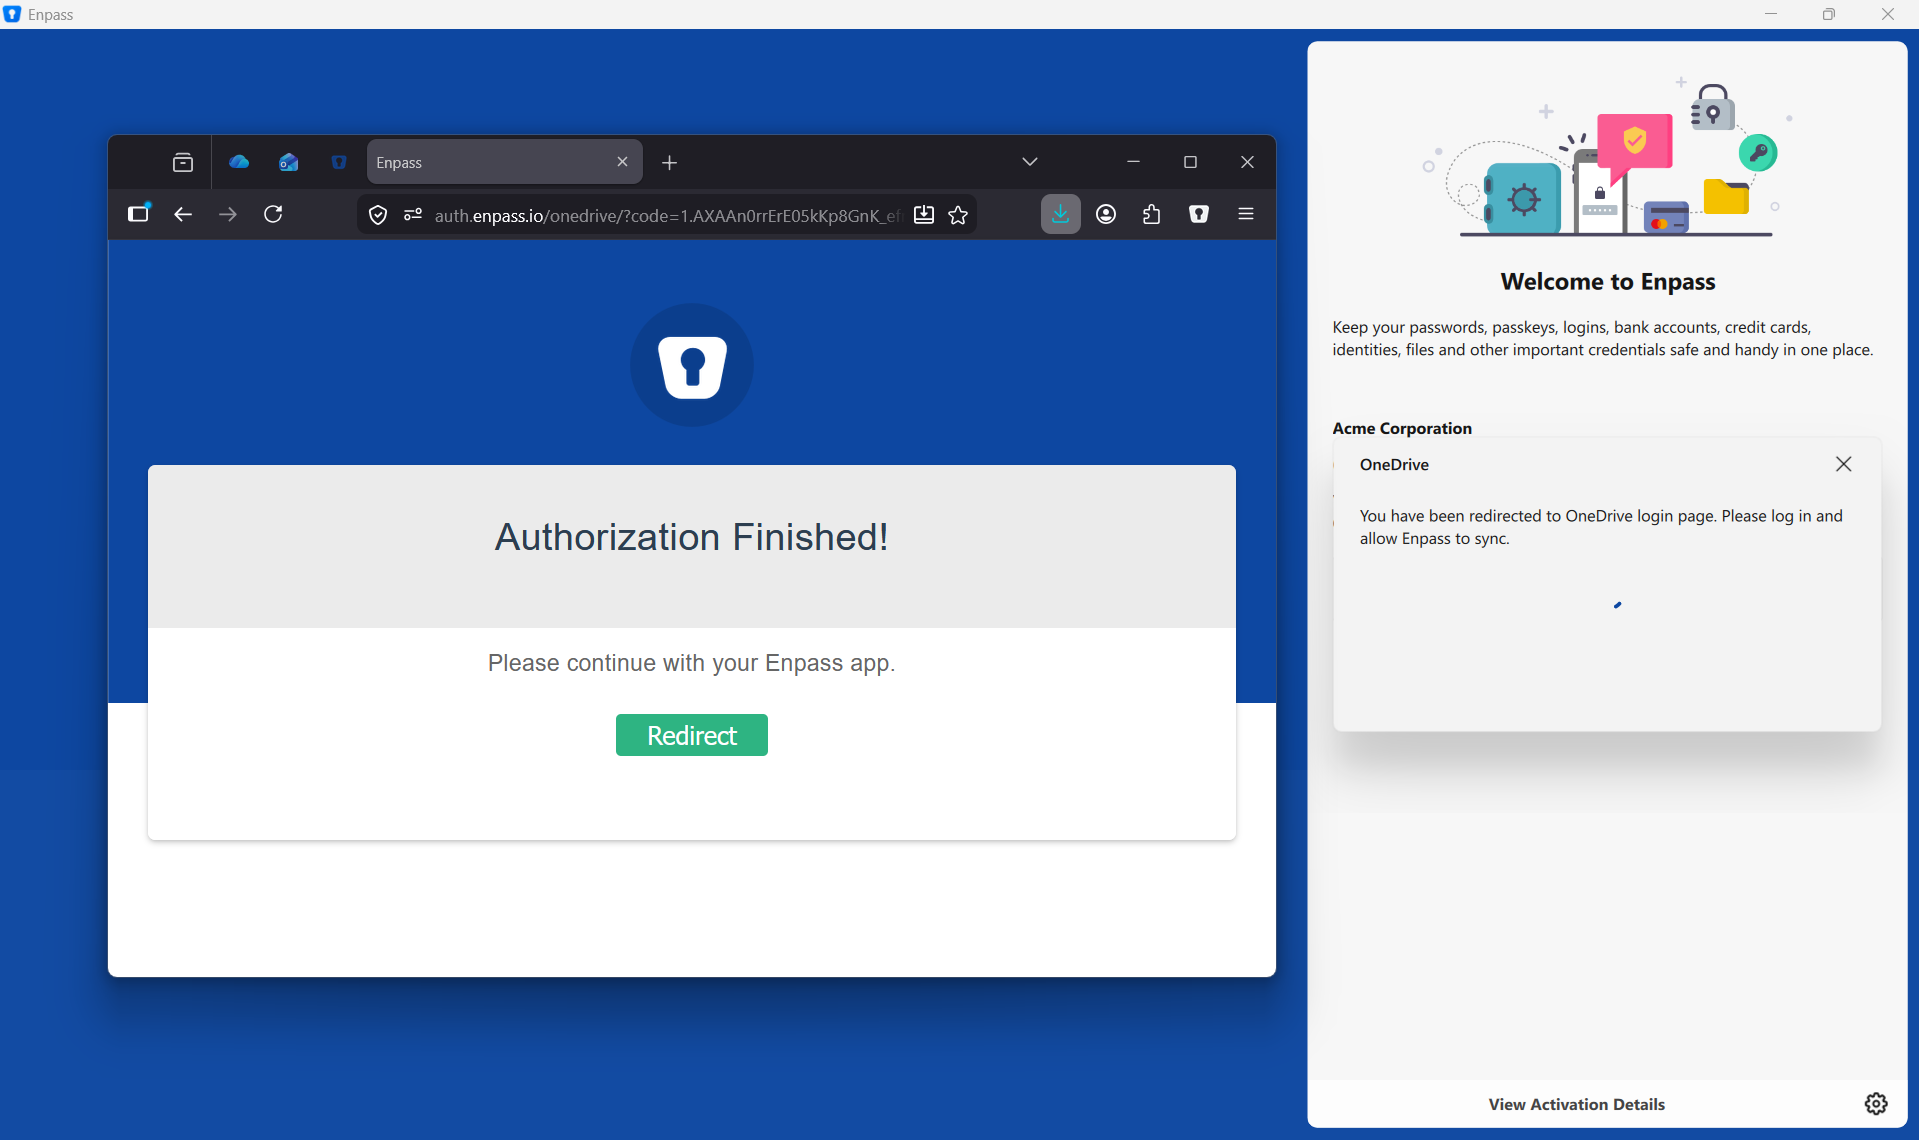Maximize the browser window
Screen dimensions: 1919x1140
click(x=1190, y=162)
